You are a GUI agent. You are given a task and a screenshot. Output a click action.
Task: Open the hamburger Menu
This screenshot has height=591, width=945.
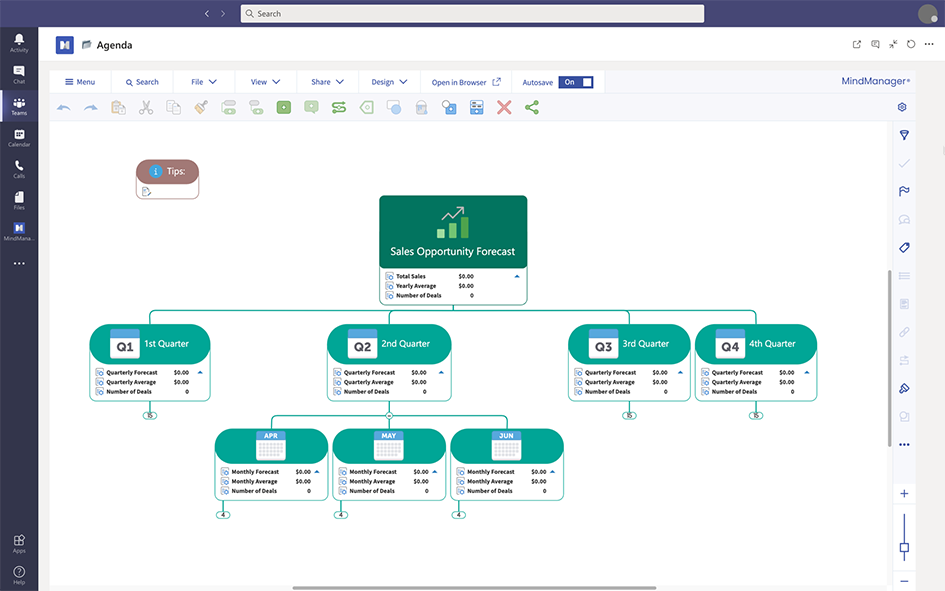click(80, 82)
